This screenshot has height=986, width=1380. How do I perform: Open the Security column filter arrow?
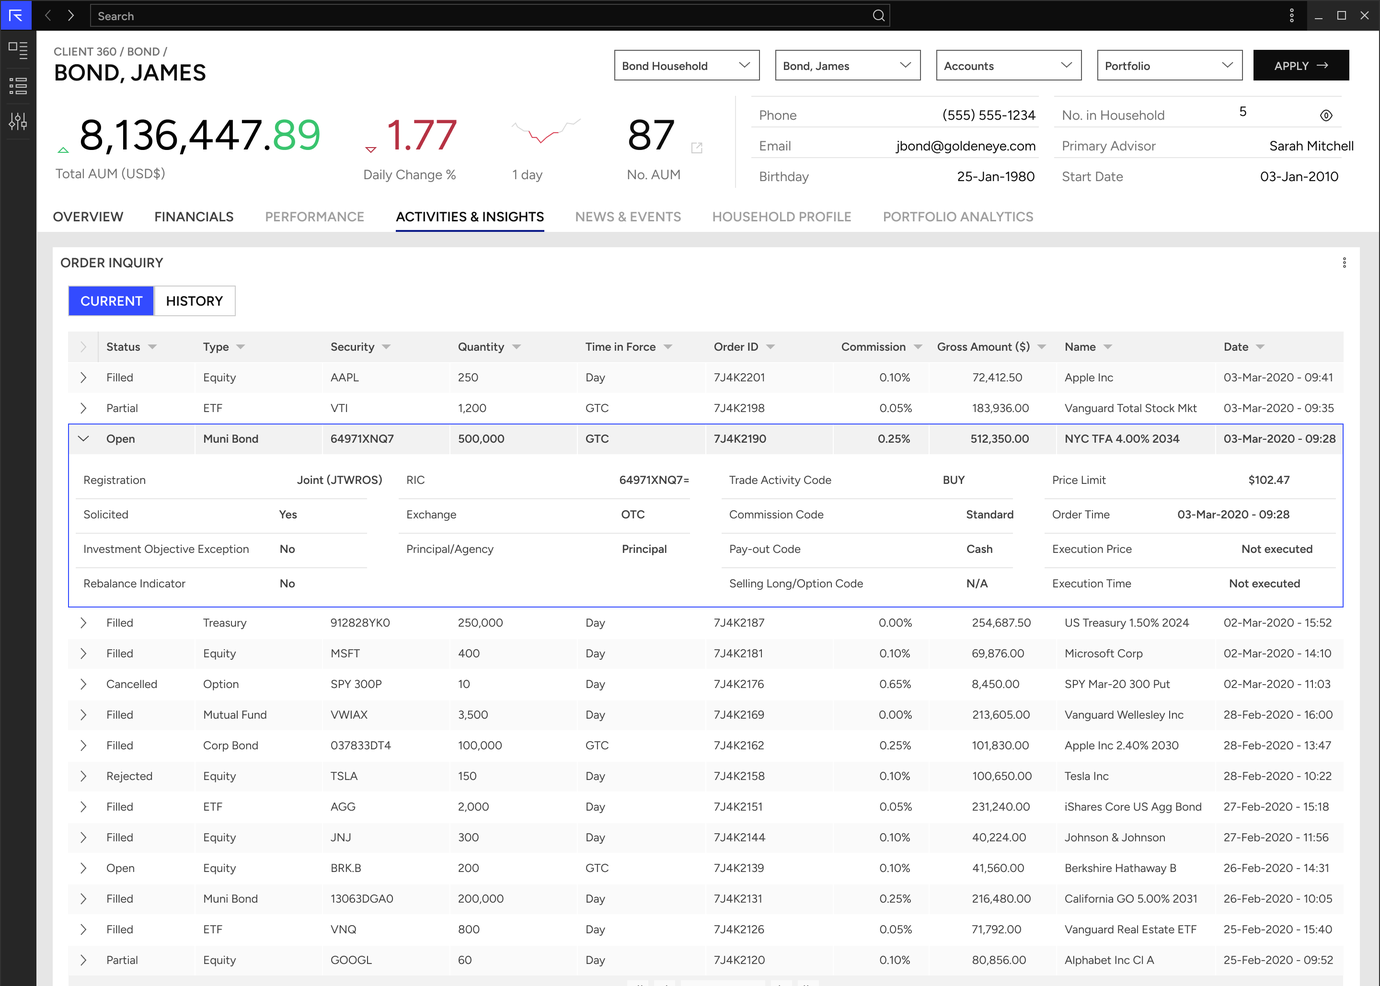(x=386, y=347)
